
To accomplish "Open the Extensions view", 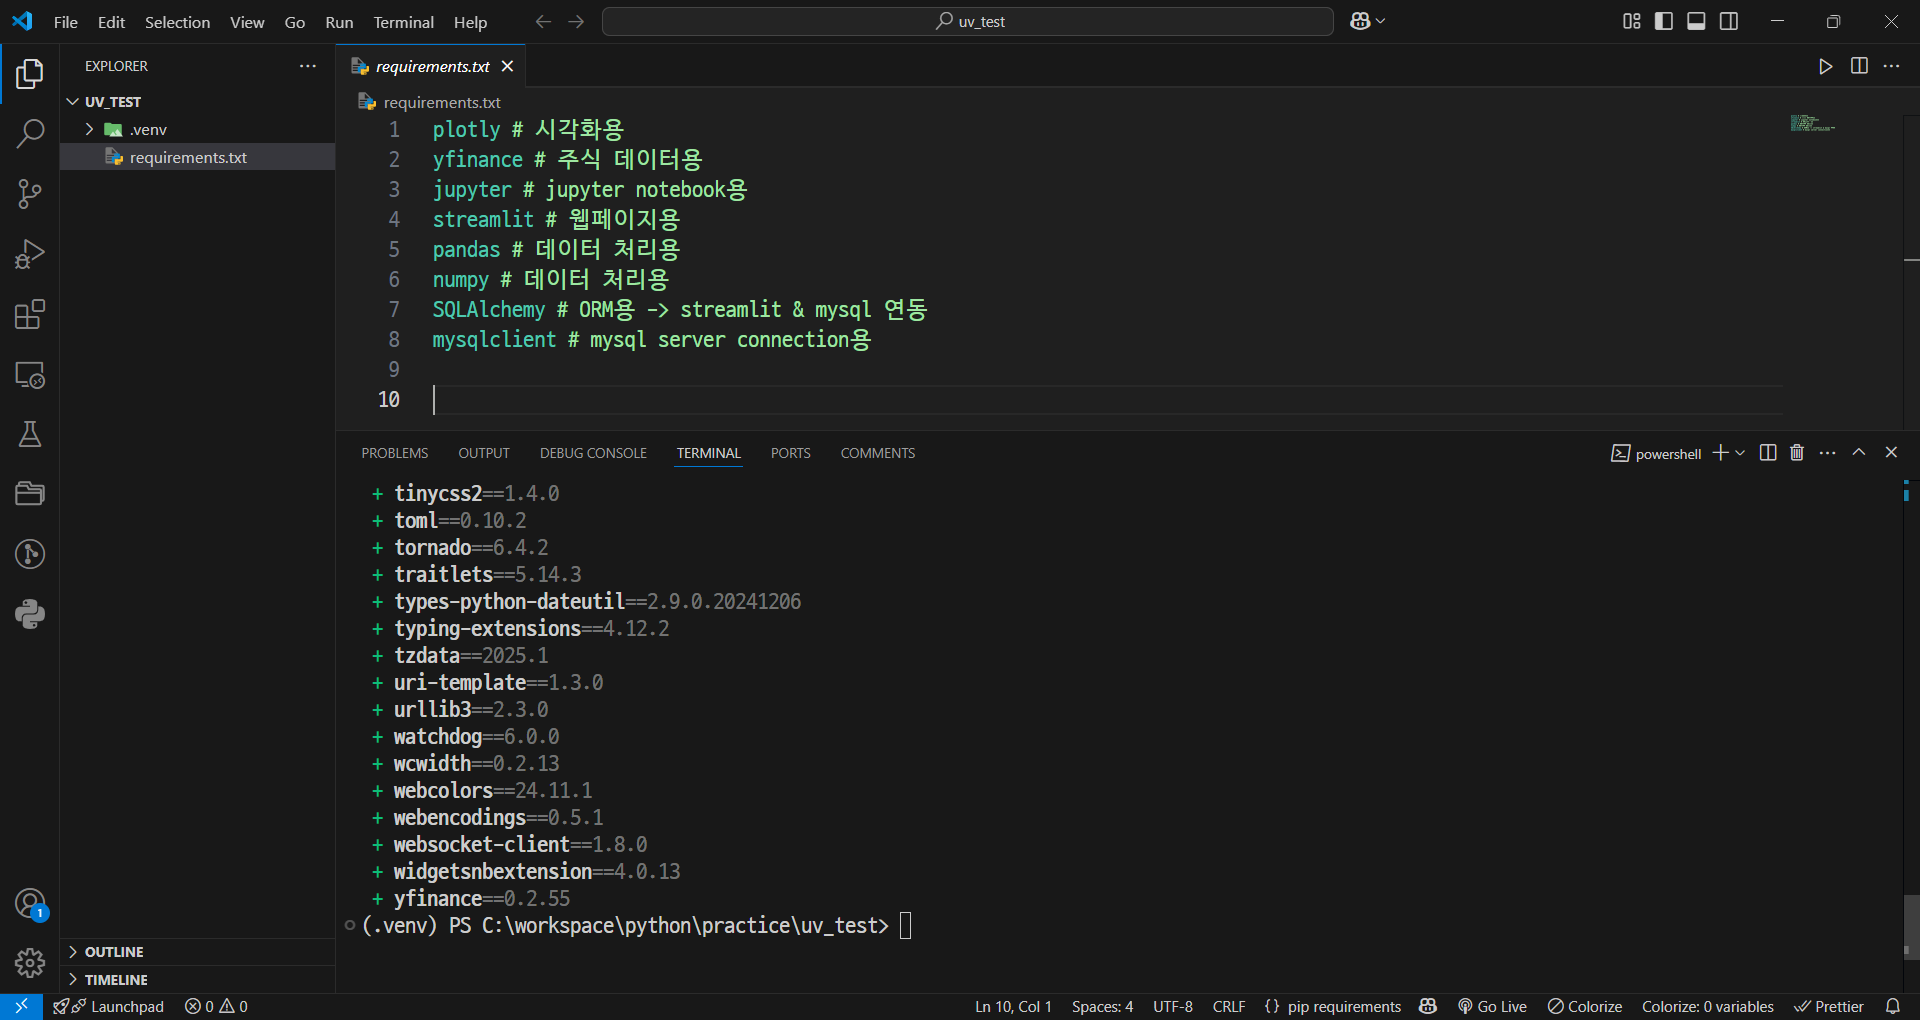I will [30, 314].
